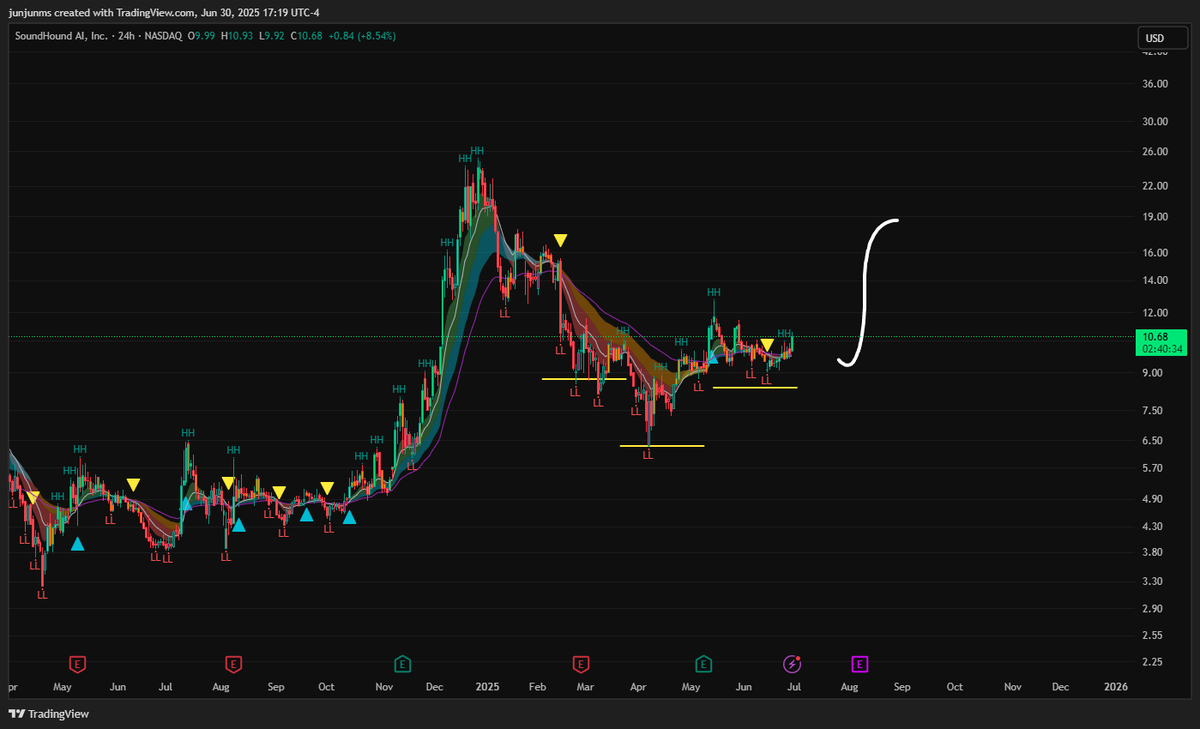Click the 2026 year label on time axis
Image resolution: width=1200 pixels, height=729 pixels.
click(1115, 687)
